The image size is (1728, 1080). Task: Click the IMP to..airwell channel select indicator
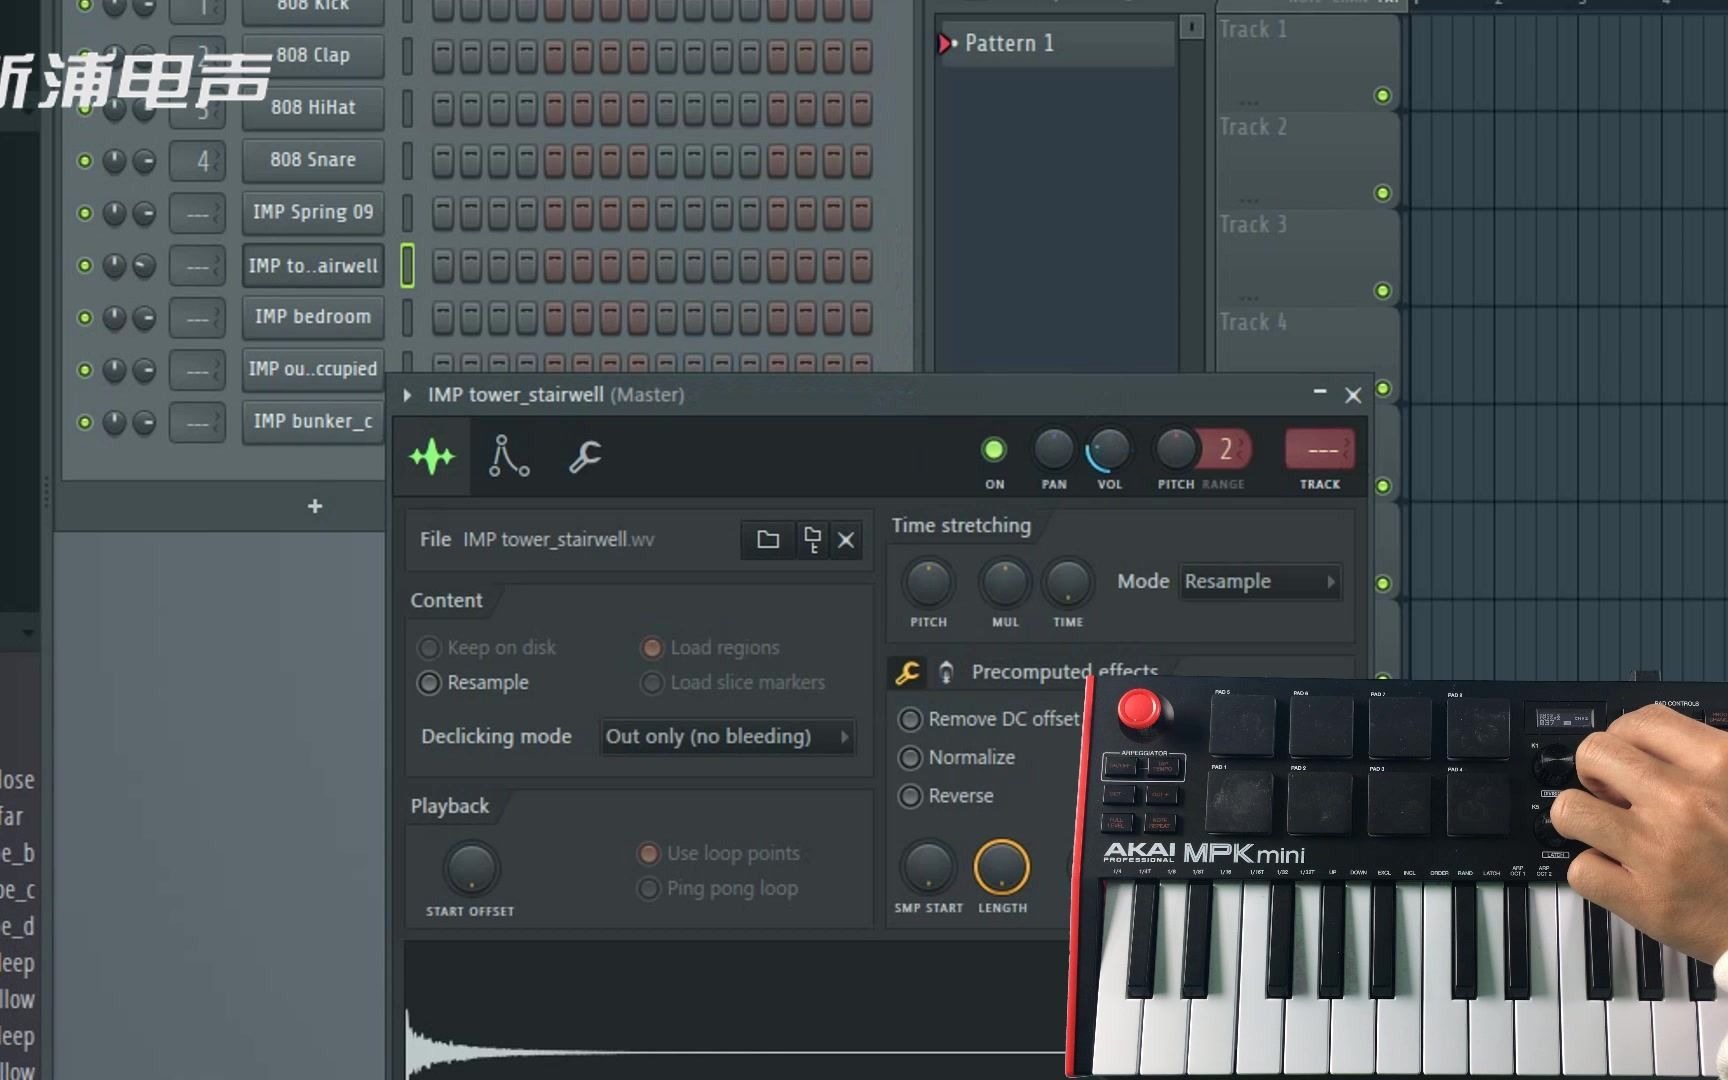(407, 266)
